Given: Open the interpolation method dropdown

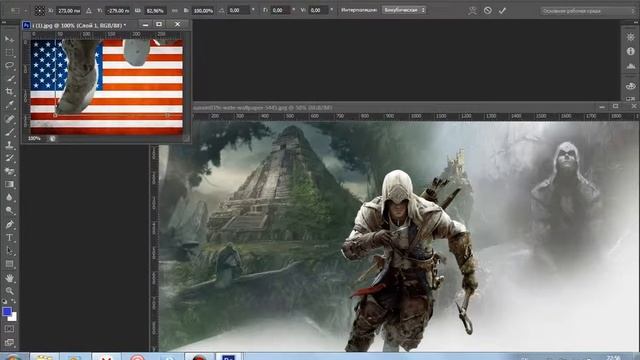Looking at the screenshot, I should 404,10.
